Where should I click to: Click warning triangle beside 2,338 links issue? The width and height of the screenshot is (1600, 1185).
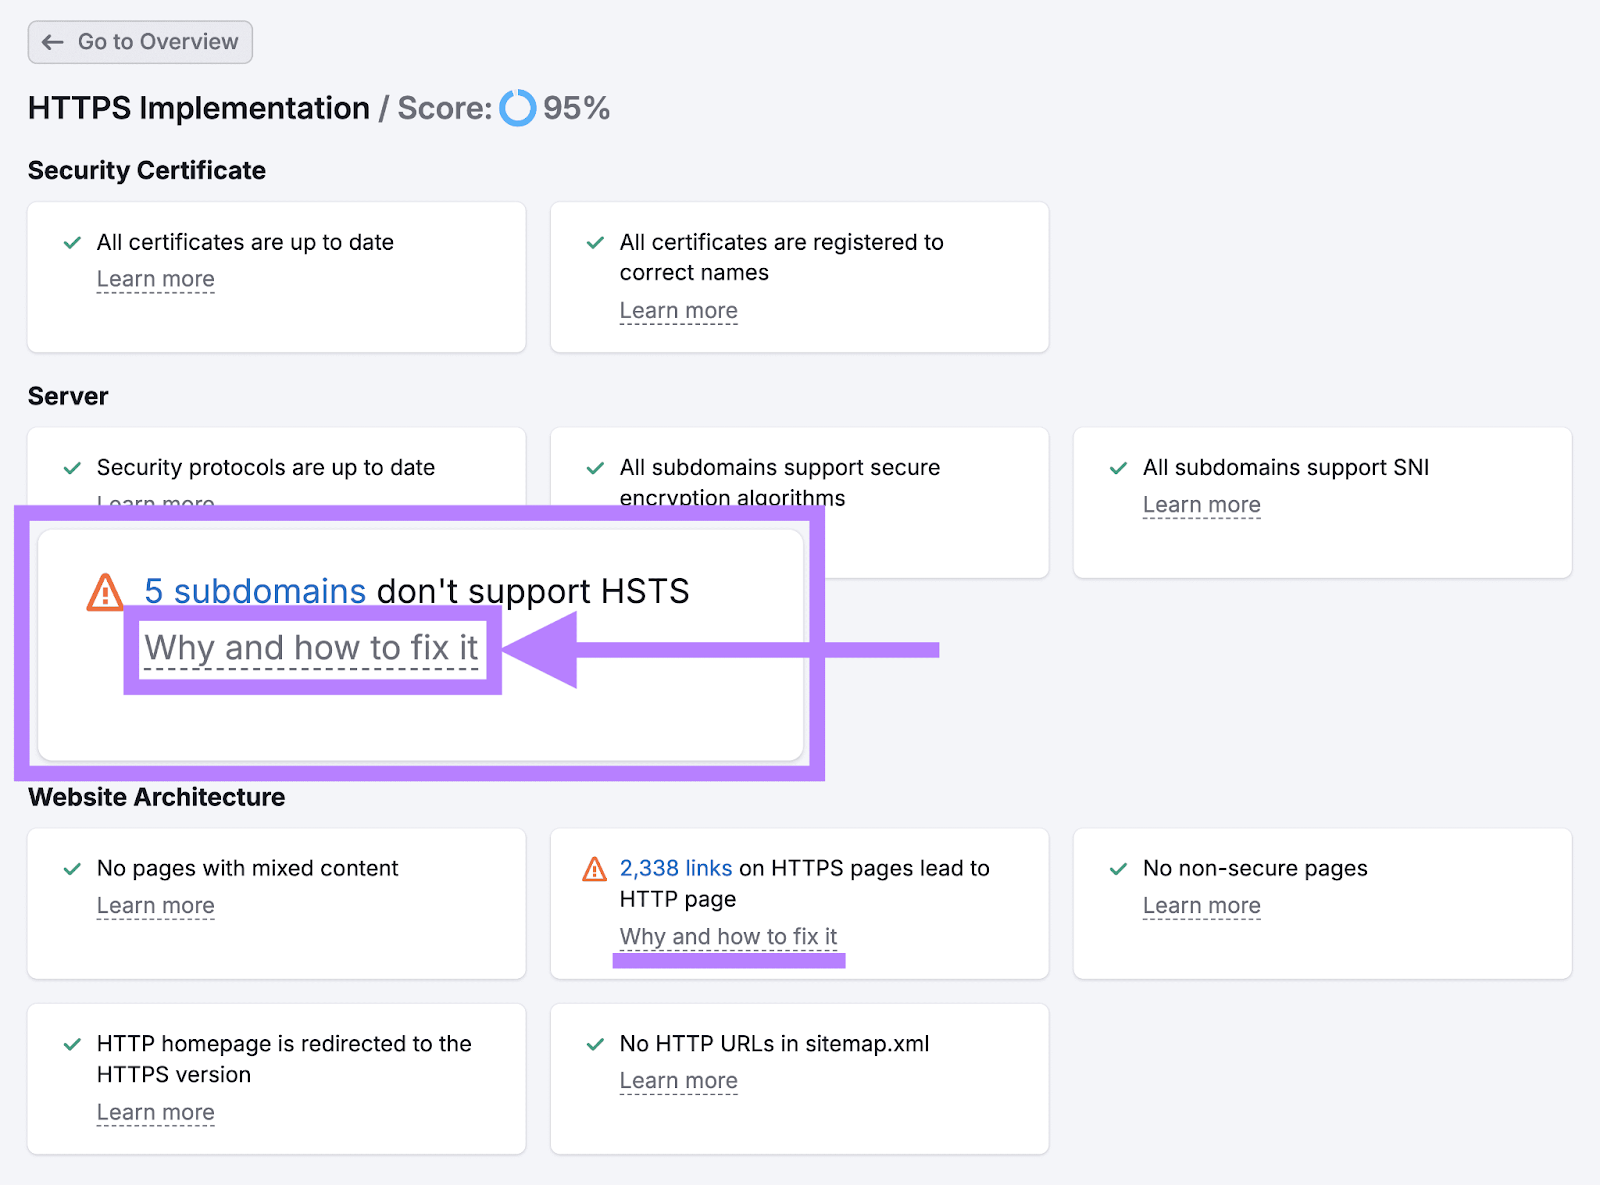(x=594, y=869)
